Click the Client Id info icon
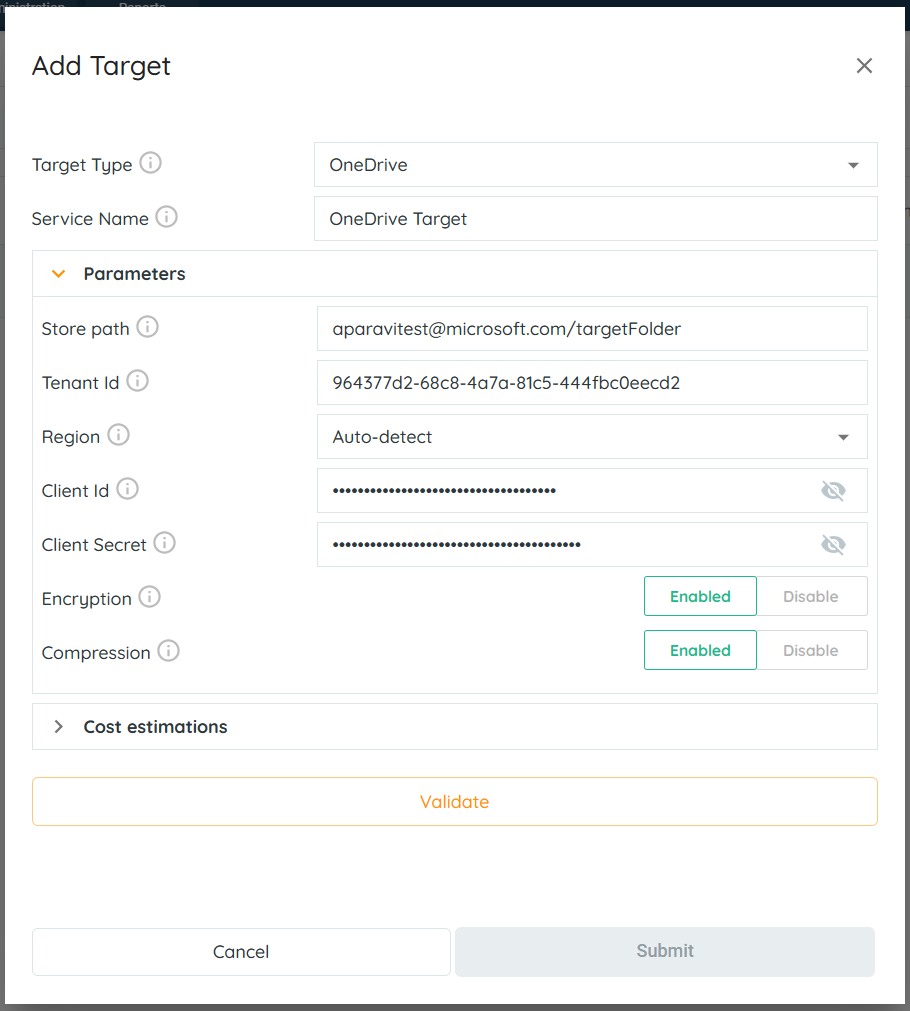This screenshot has height=1011, width=910. click(x=127, y=489)
